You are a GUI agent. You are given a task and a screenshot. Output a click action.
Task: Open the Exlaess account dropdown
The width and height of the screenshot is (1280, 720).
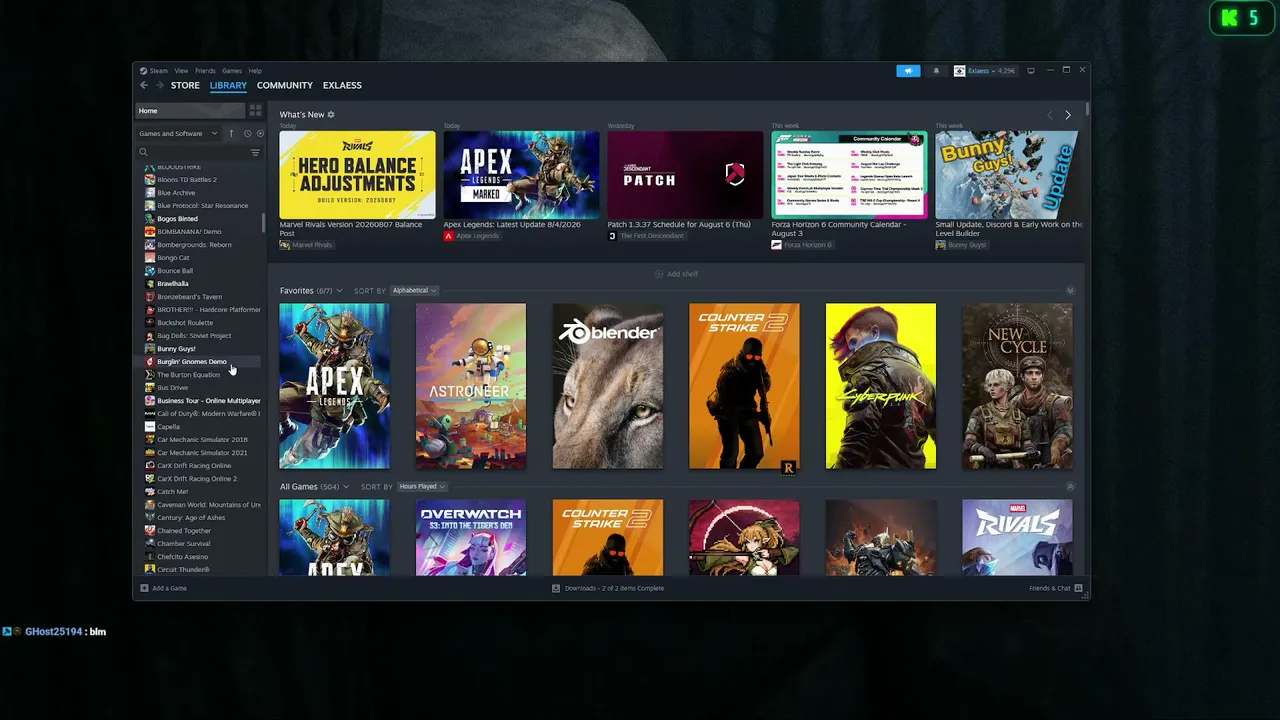(985, 71)
